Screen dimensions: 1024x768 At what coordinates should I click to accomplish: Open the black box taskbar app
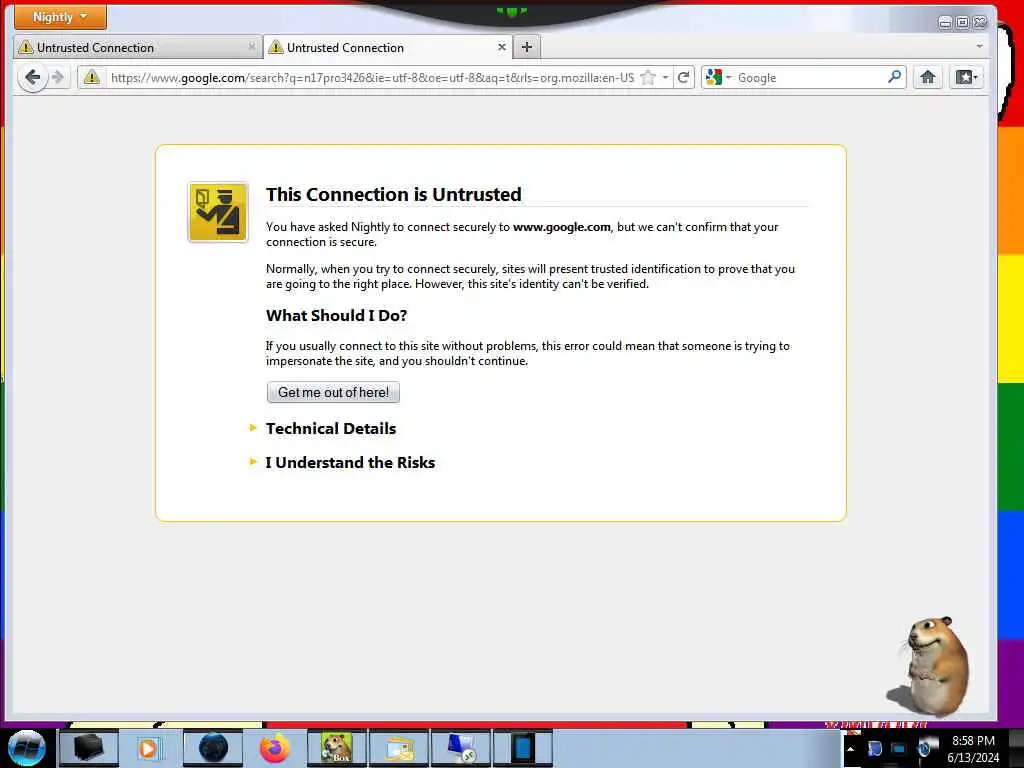pos(89,748)
